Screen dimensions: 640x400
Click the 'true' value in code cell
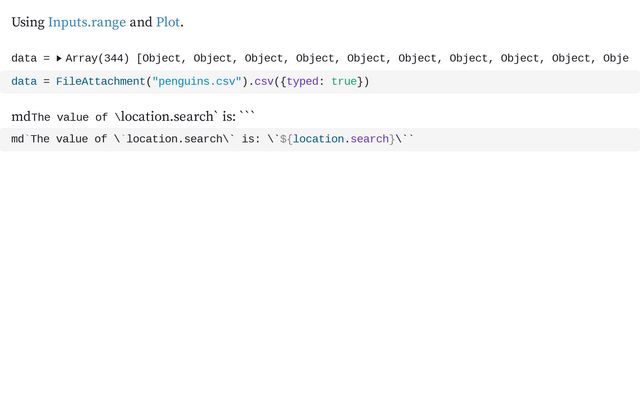tap(343, 81)
